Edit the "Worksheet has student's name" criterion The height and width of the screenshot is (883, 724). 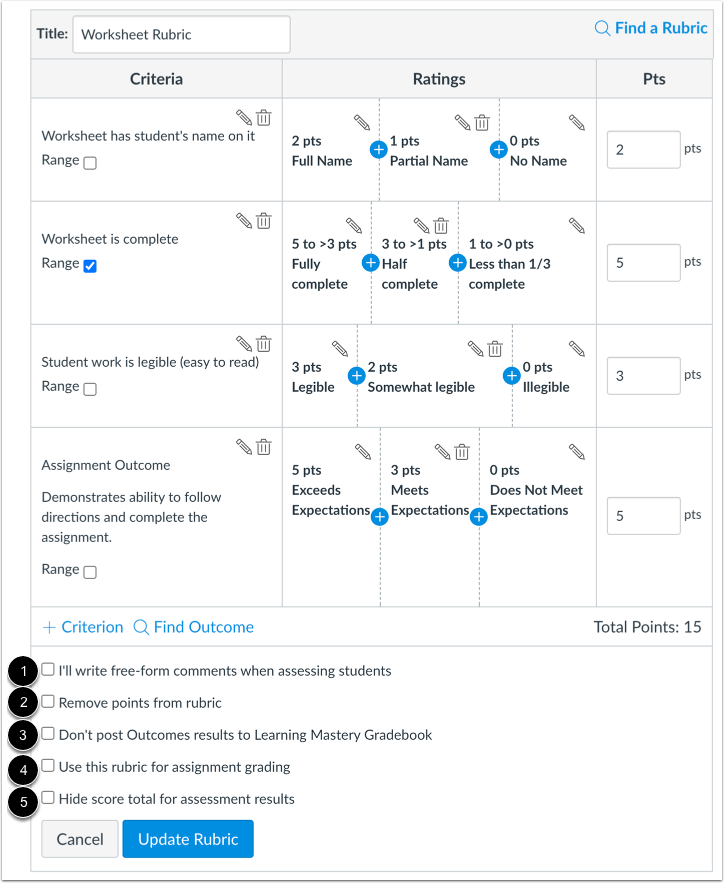(x=245, y=117)
